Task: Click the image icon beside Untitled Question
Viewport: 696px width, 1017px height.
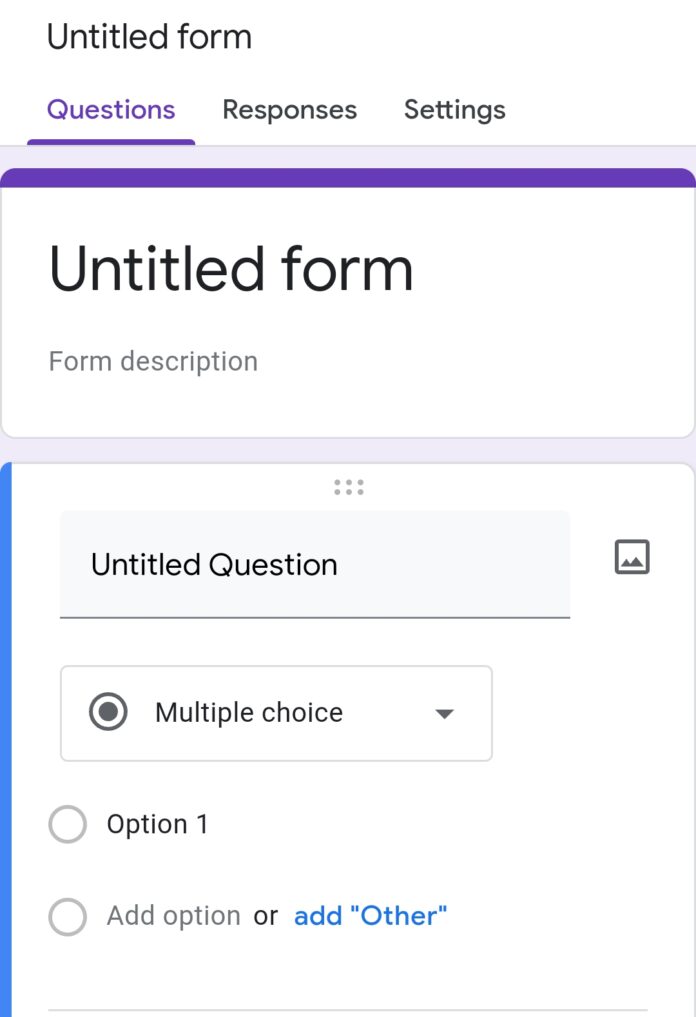Action: click(x=632, y=557)
